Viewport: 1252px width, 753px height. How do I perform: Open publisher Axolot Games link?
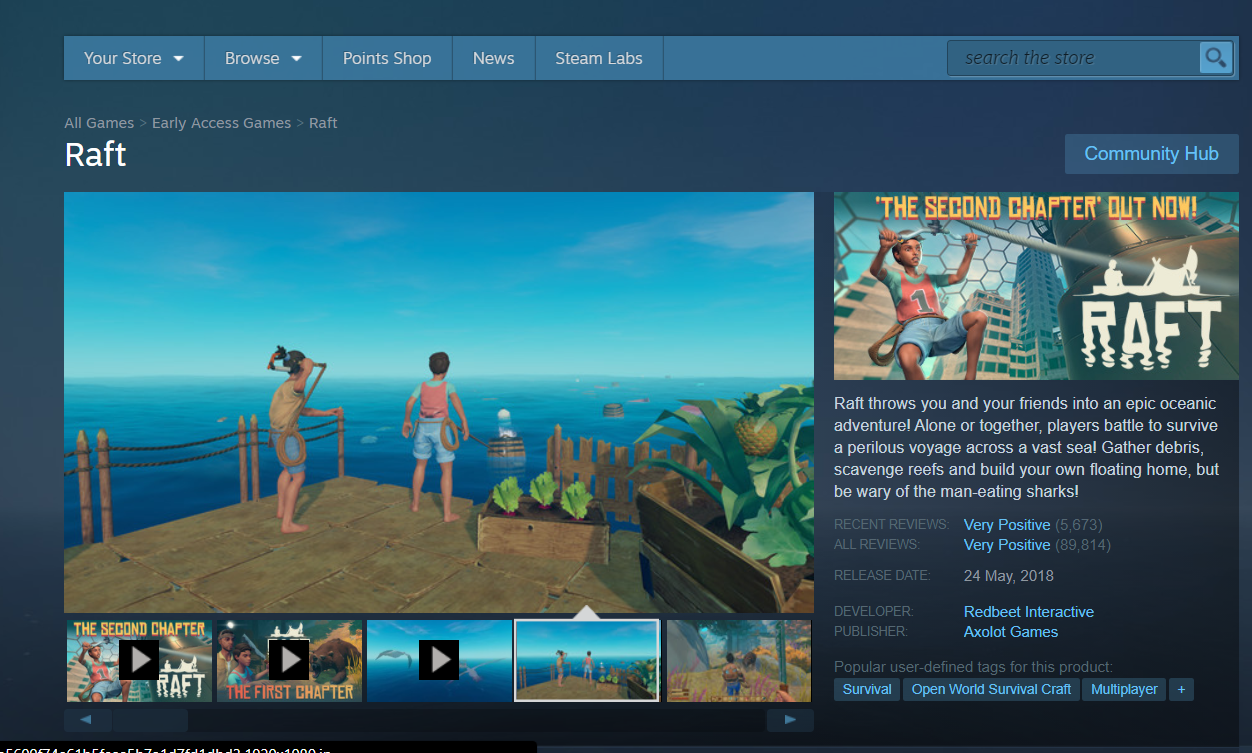[x=1011, y=632]
